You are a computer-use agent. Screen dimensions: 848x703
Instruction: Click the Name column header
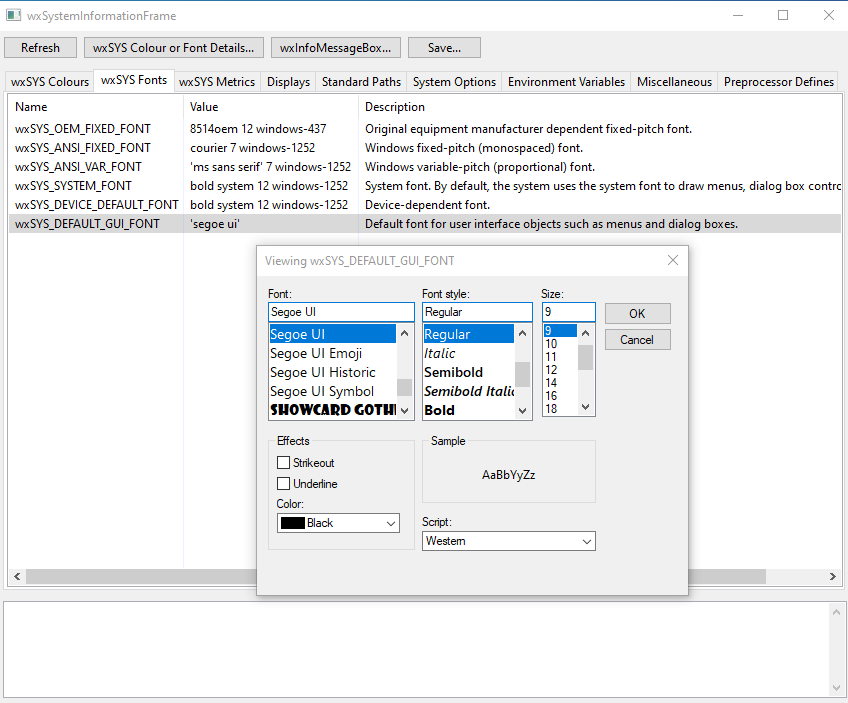pyautogui.click(x=95, y=107)
